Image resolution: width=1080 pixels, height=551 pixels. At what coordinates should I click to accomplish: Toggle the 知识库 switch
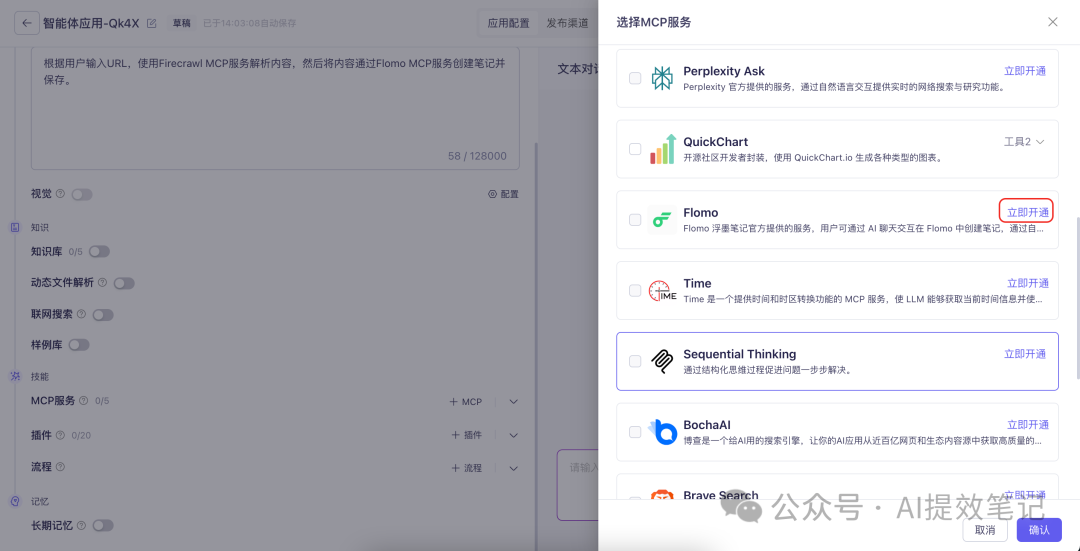(x=99, y=252)
